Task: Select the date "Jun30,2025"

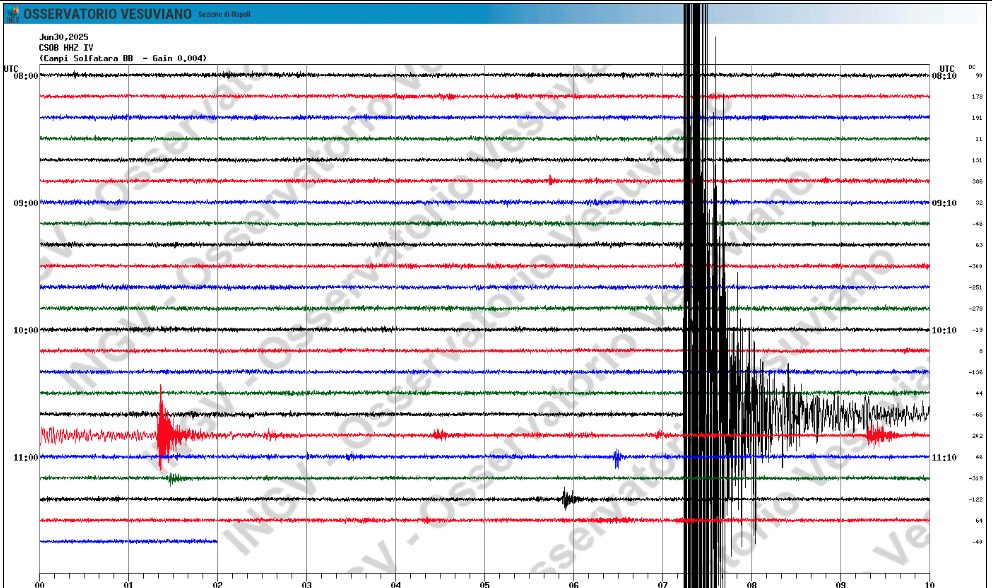Action: (x=64, y=37)
